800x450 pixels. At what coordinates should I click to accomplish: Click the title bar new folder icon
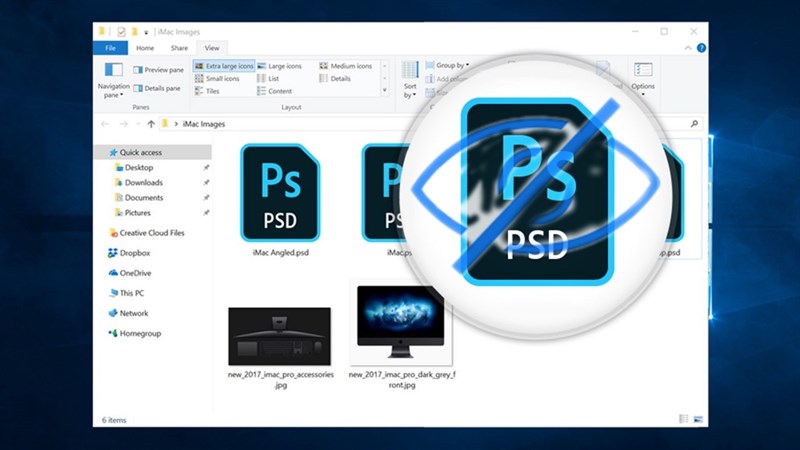(x=134, y=32)
